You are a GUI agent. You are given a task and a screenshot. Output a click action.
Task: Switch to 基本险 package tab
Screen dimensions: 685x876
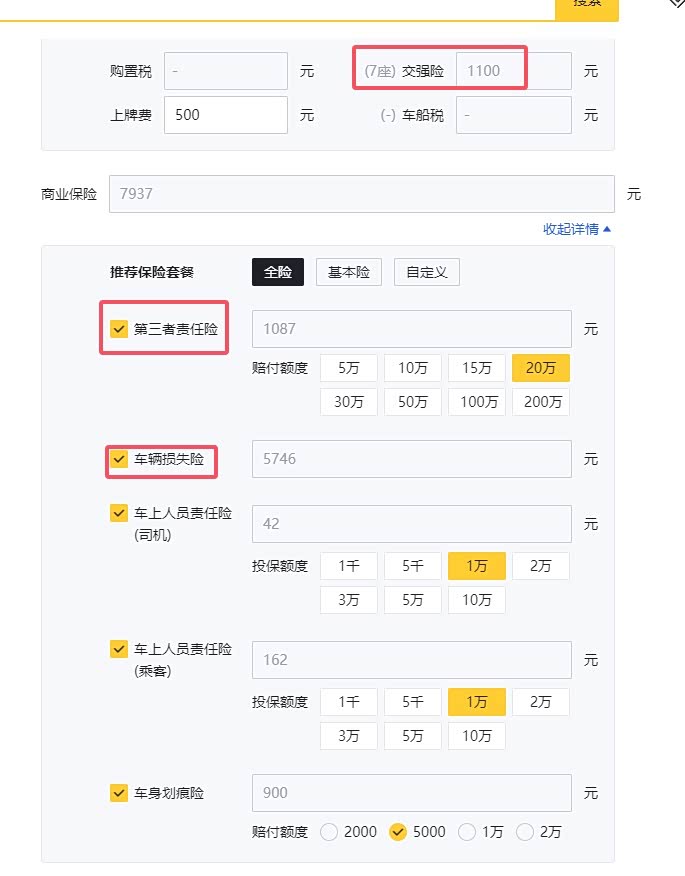click(x=349, y=272)
